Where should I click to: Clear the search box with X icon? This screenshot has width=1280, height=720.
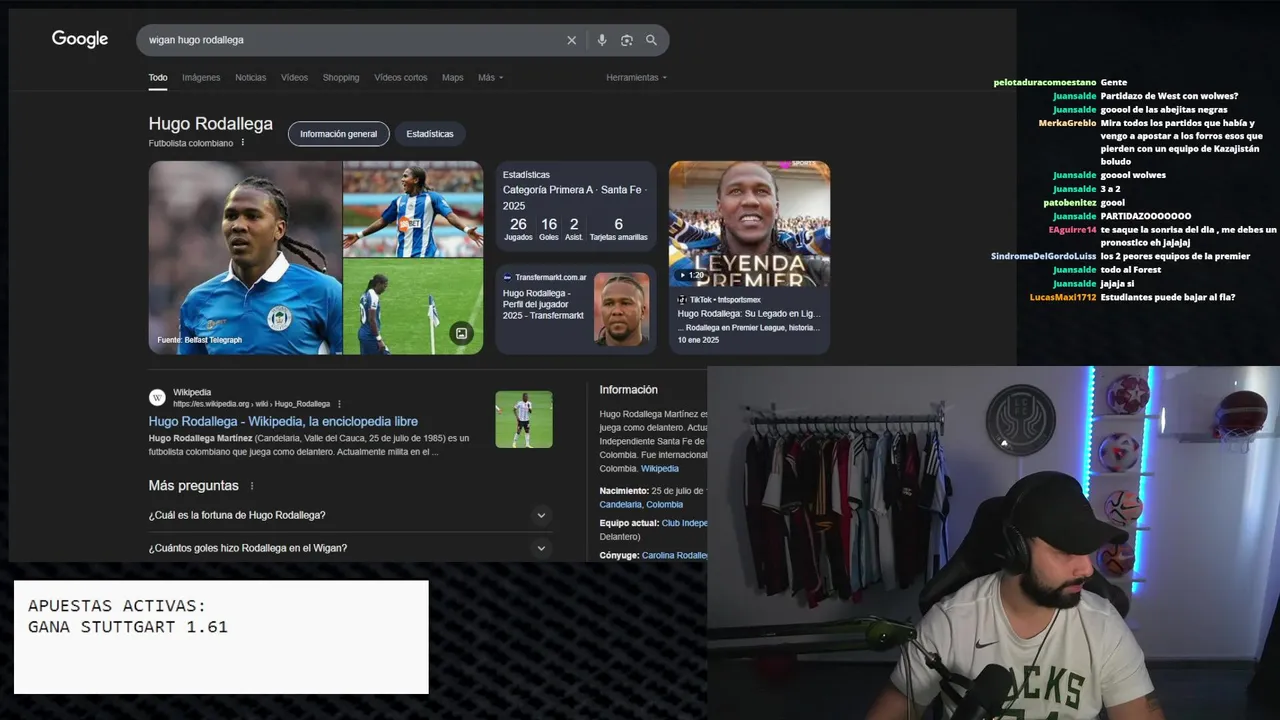572,40
